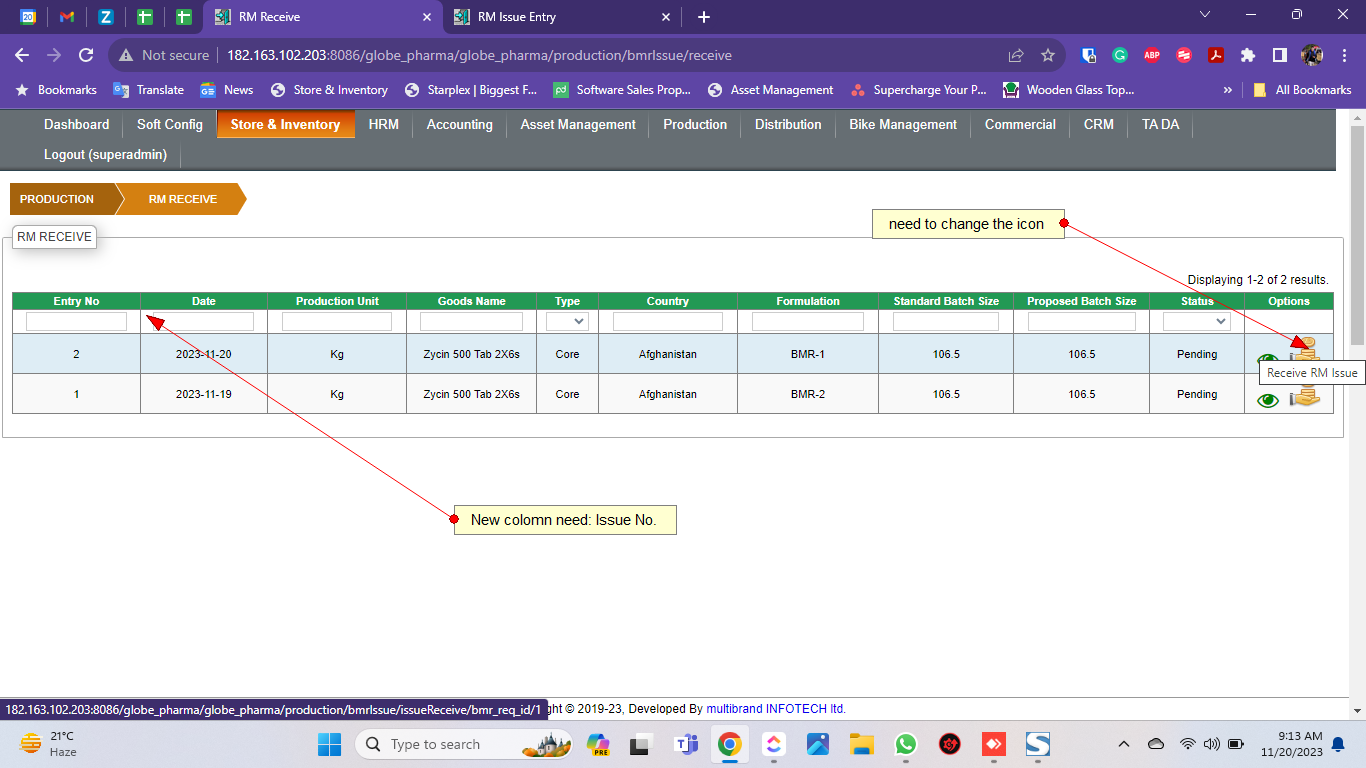This screenshot has height=768, width=1366.
Task: Expand the hidden bookmarks overflow chevron
Action: (x=1227, y=90)
